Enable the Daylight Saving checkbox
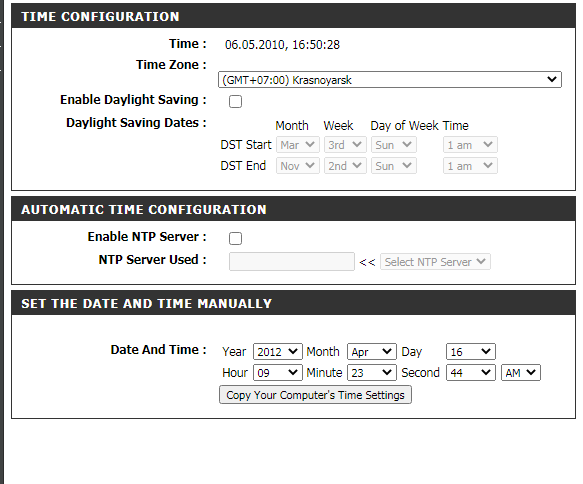Image resolution: width=583 pixels, height=484 pixels. (235, 101)
